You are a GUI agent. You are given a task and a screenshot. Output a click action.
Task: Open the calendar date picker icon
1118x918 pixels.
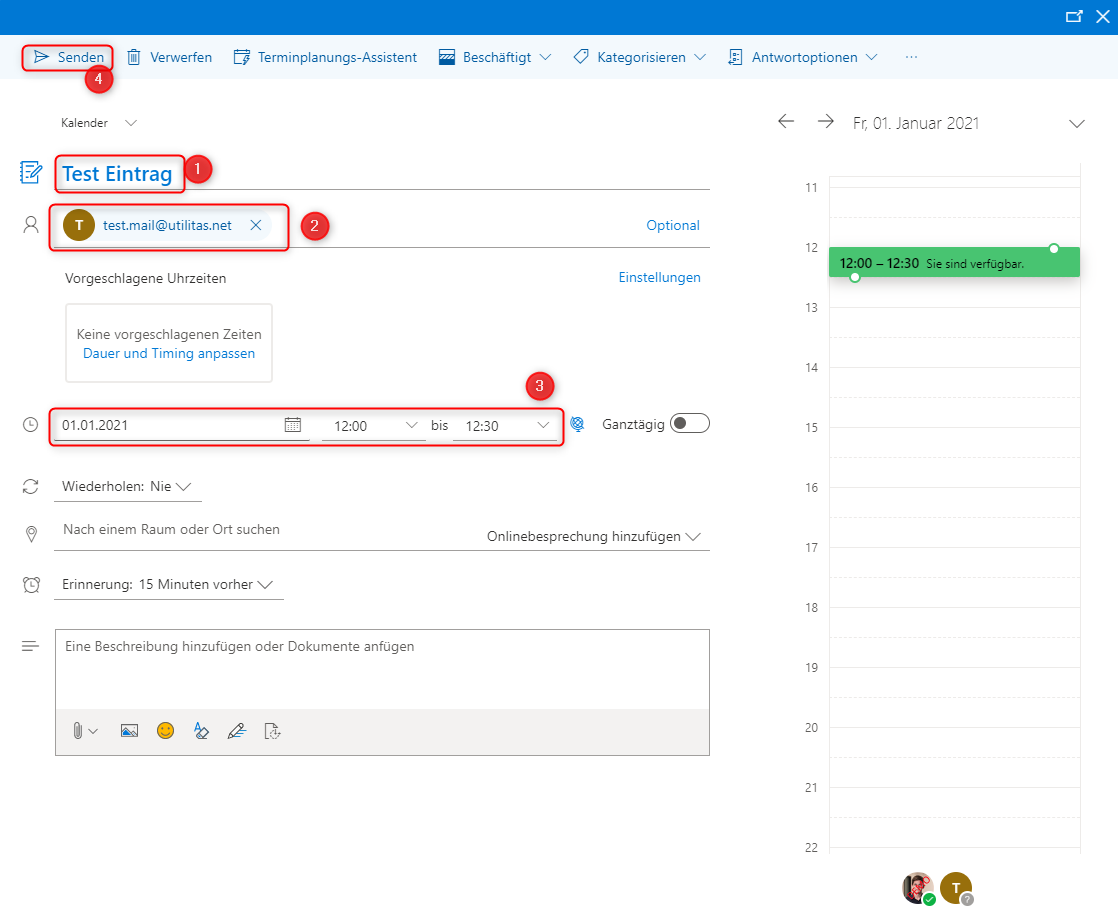click(x=293, y=425)
